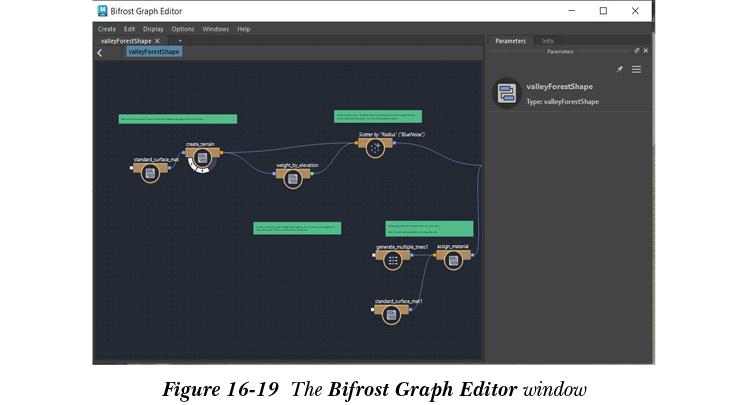Click the standard_surface_mat node on left
The width and height of the screenshot is (750, 405).
pos(150,173)
